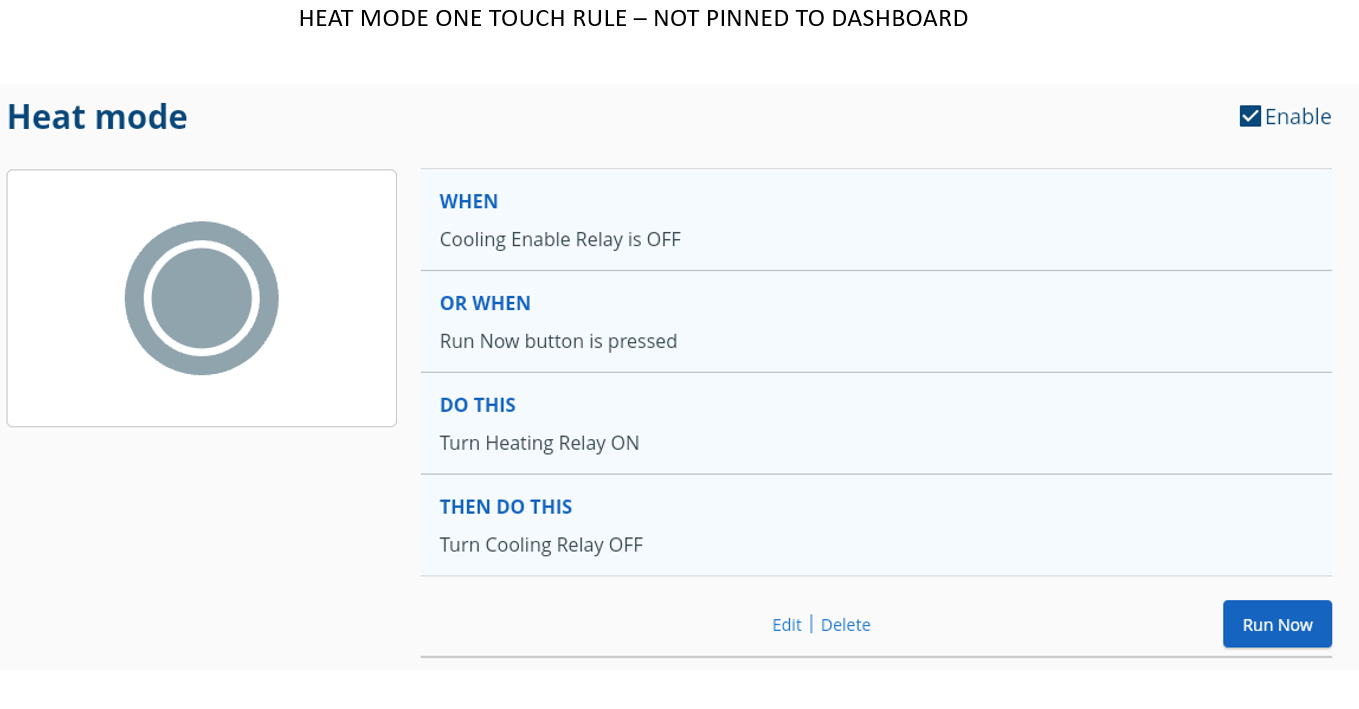Click the Run Now button is pressed condition
This screenshot has width=1359, height=709.
558,341
